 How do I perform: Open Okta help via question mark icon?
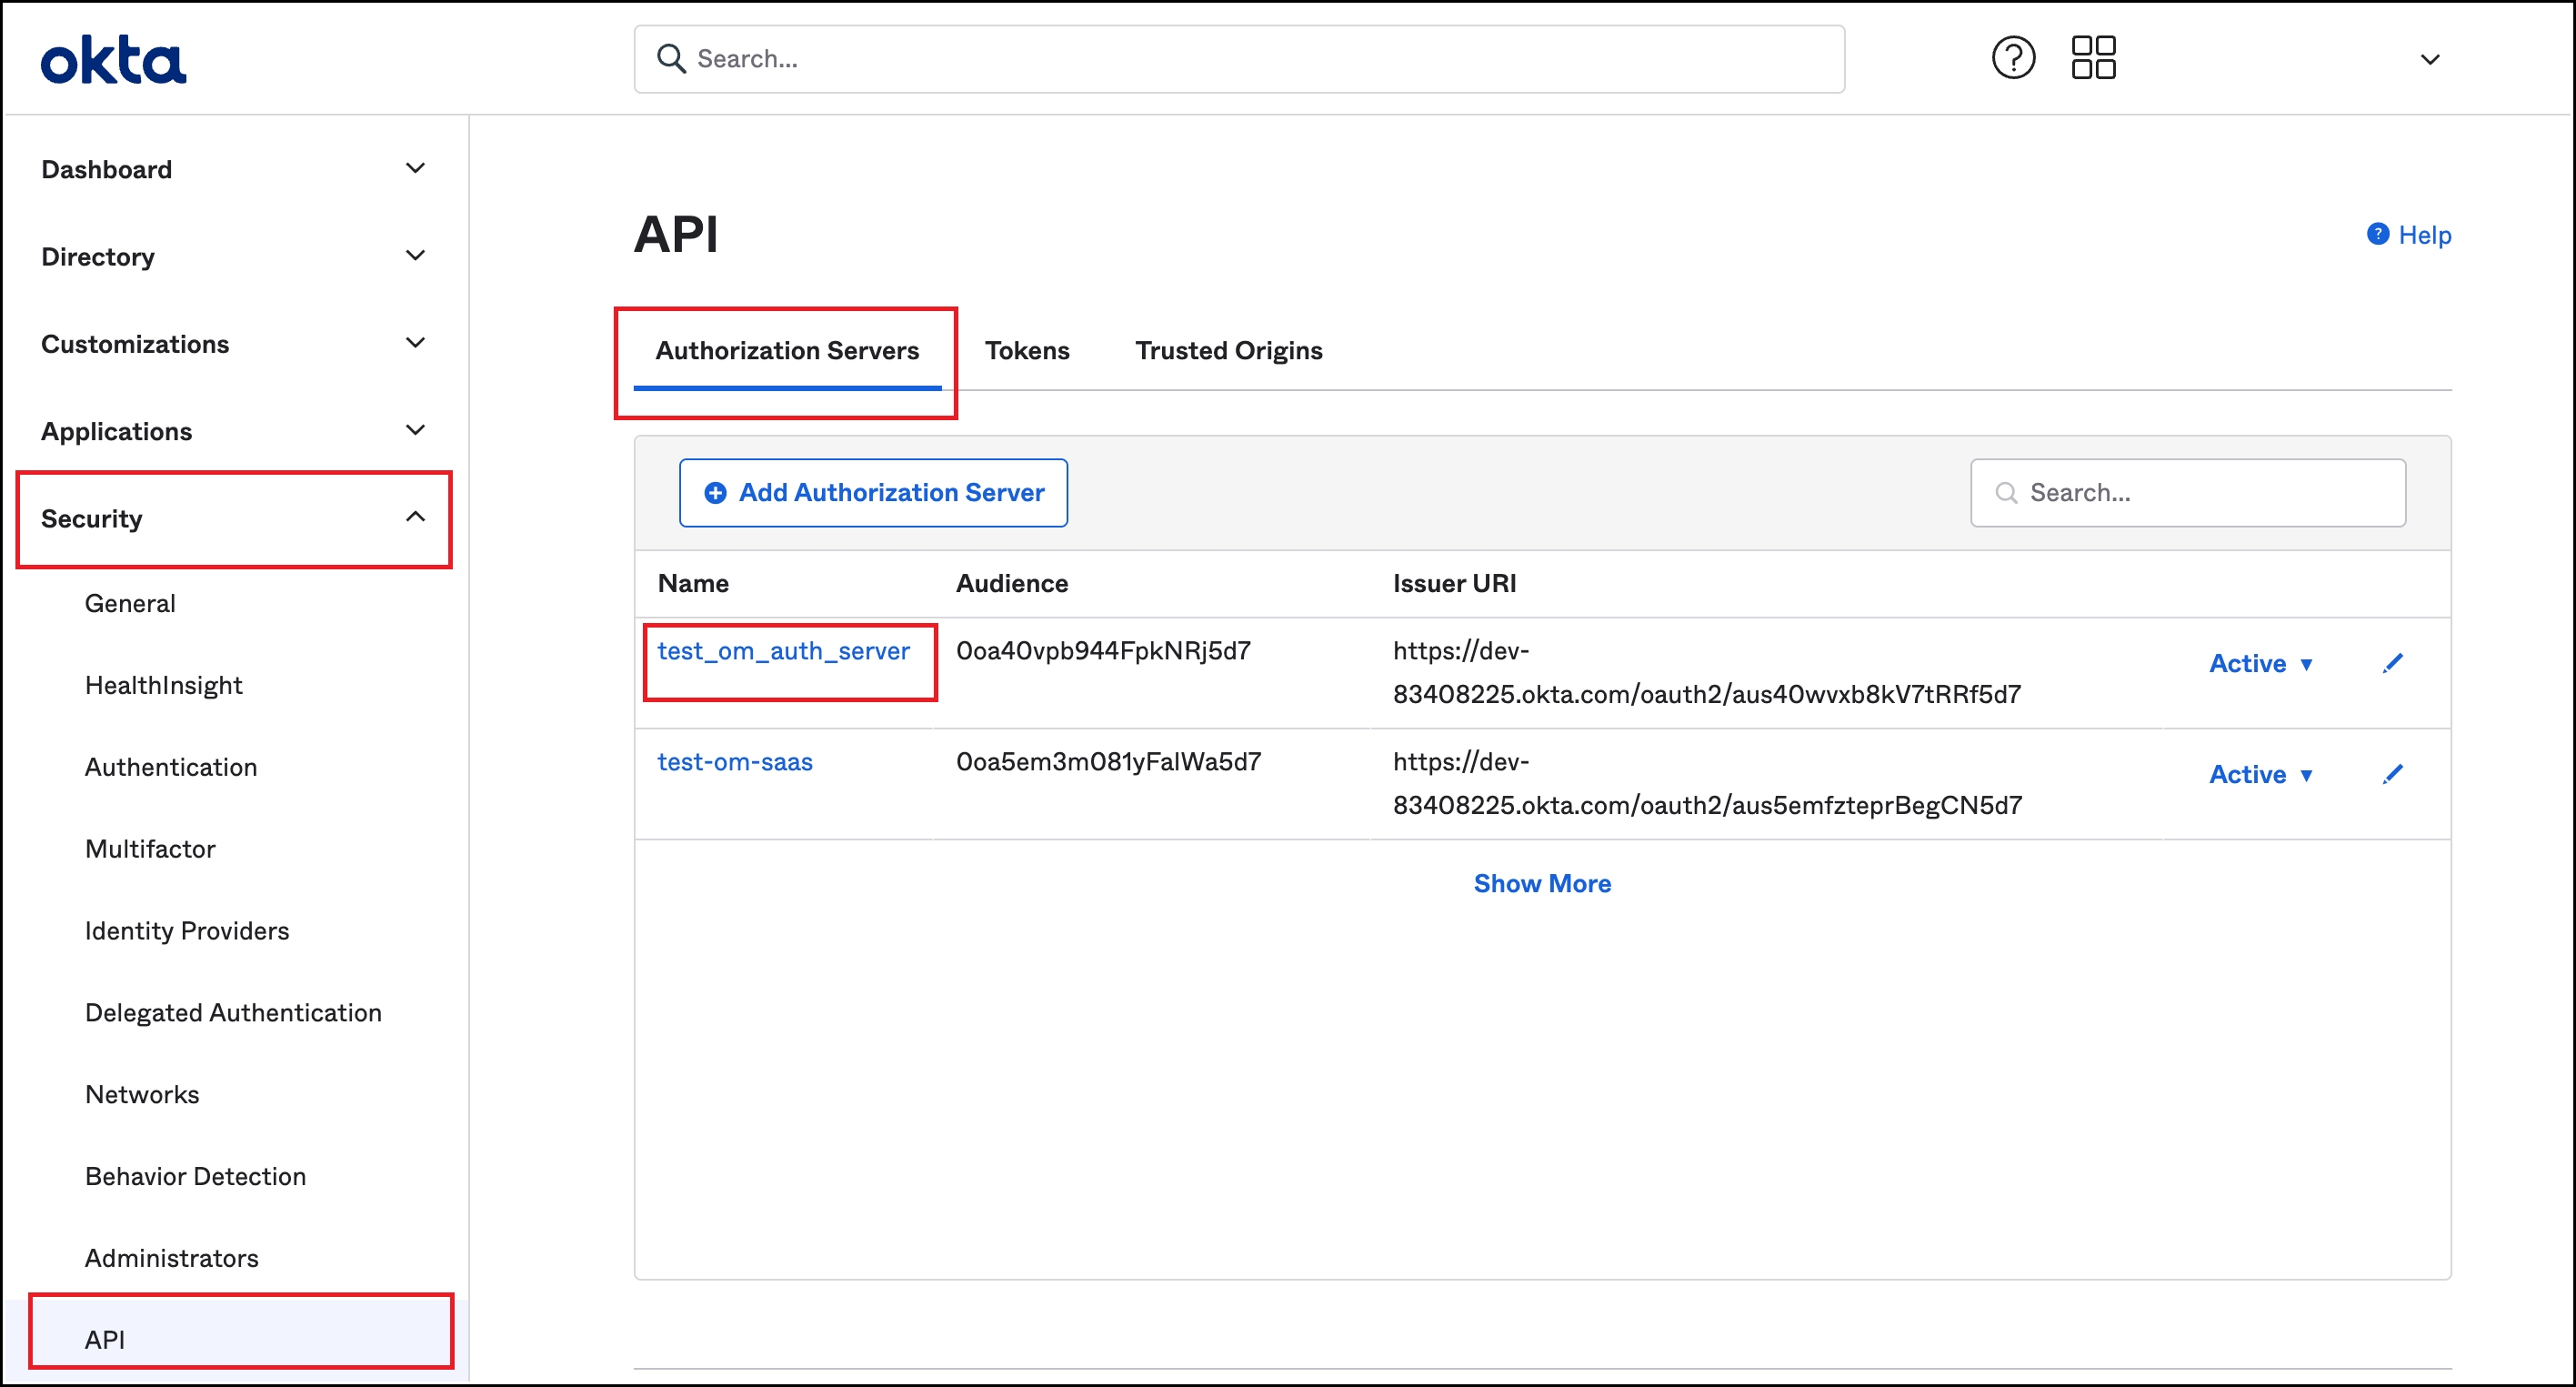tap(2013, 57)
